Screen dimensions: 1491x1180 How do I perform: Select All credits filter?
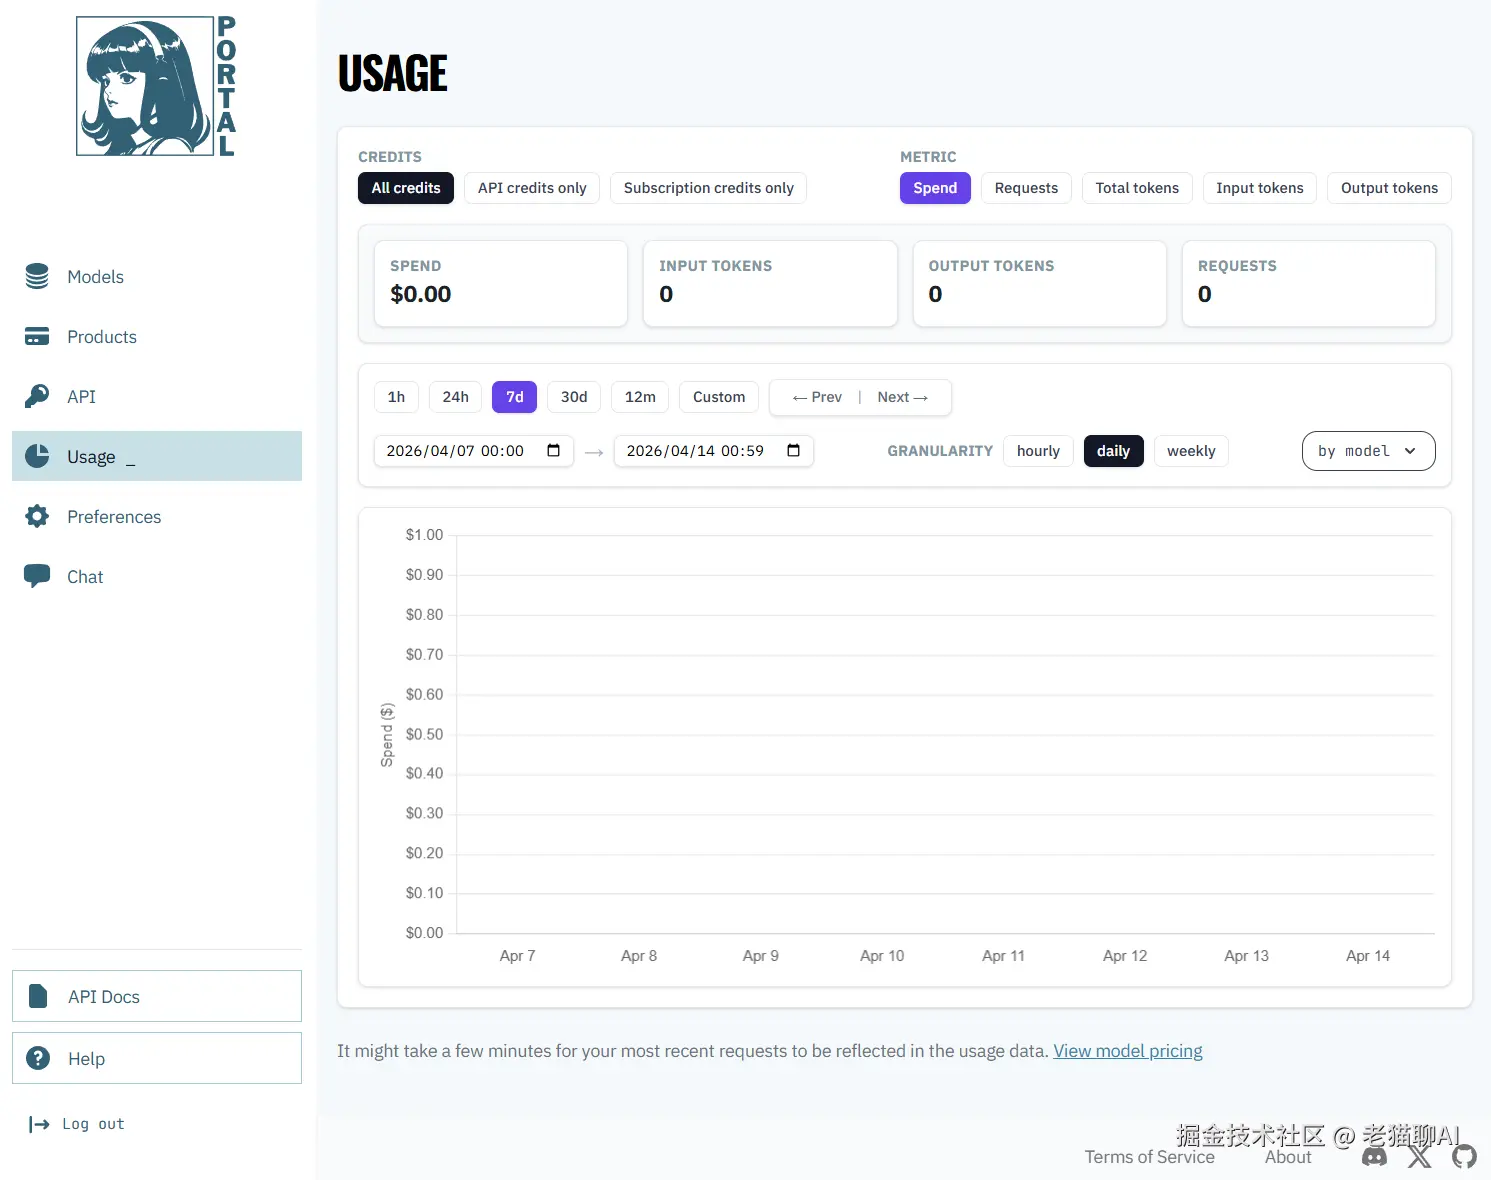406,188
